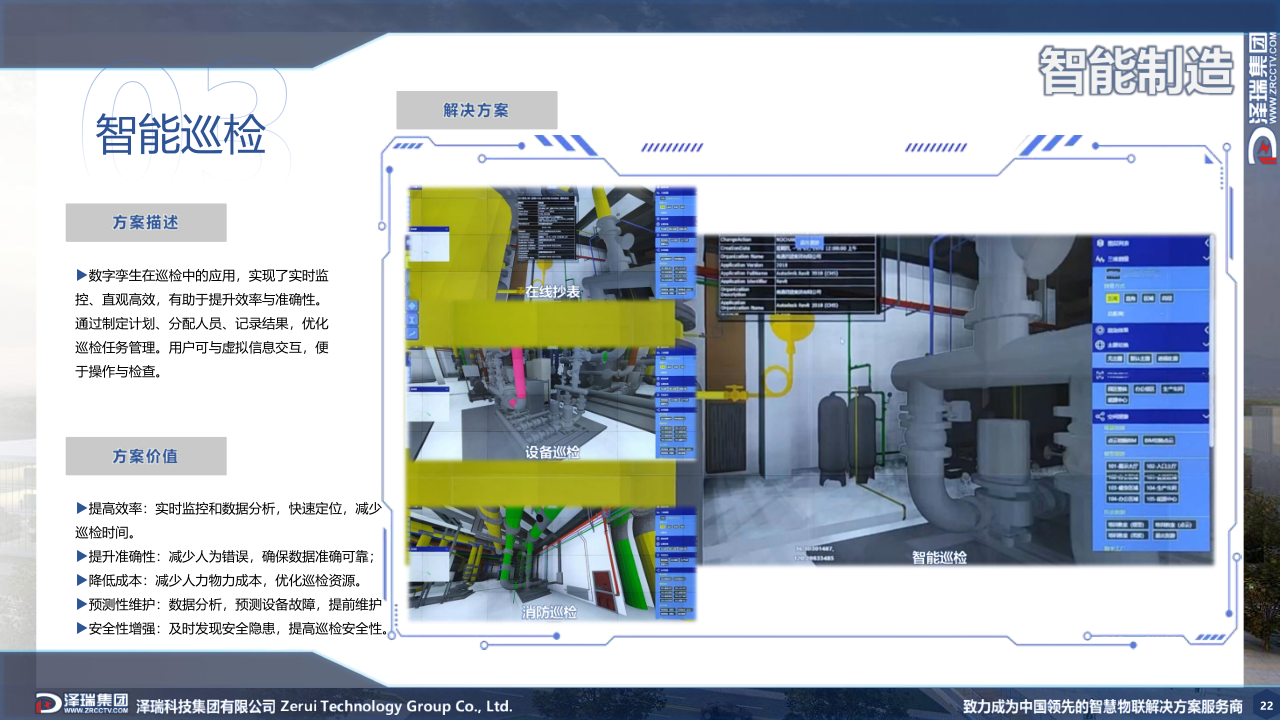
Task: Click the waveform icon in the blue side panel
Action: pyautogui.click(x=1101, y=259)
